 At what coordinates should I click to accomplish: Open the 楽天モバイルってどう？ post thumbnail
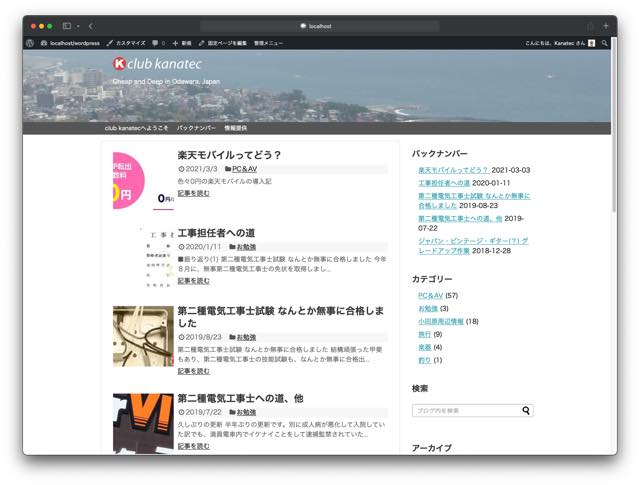[x=143, y=181]
